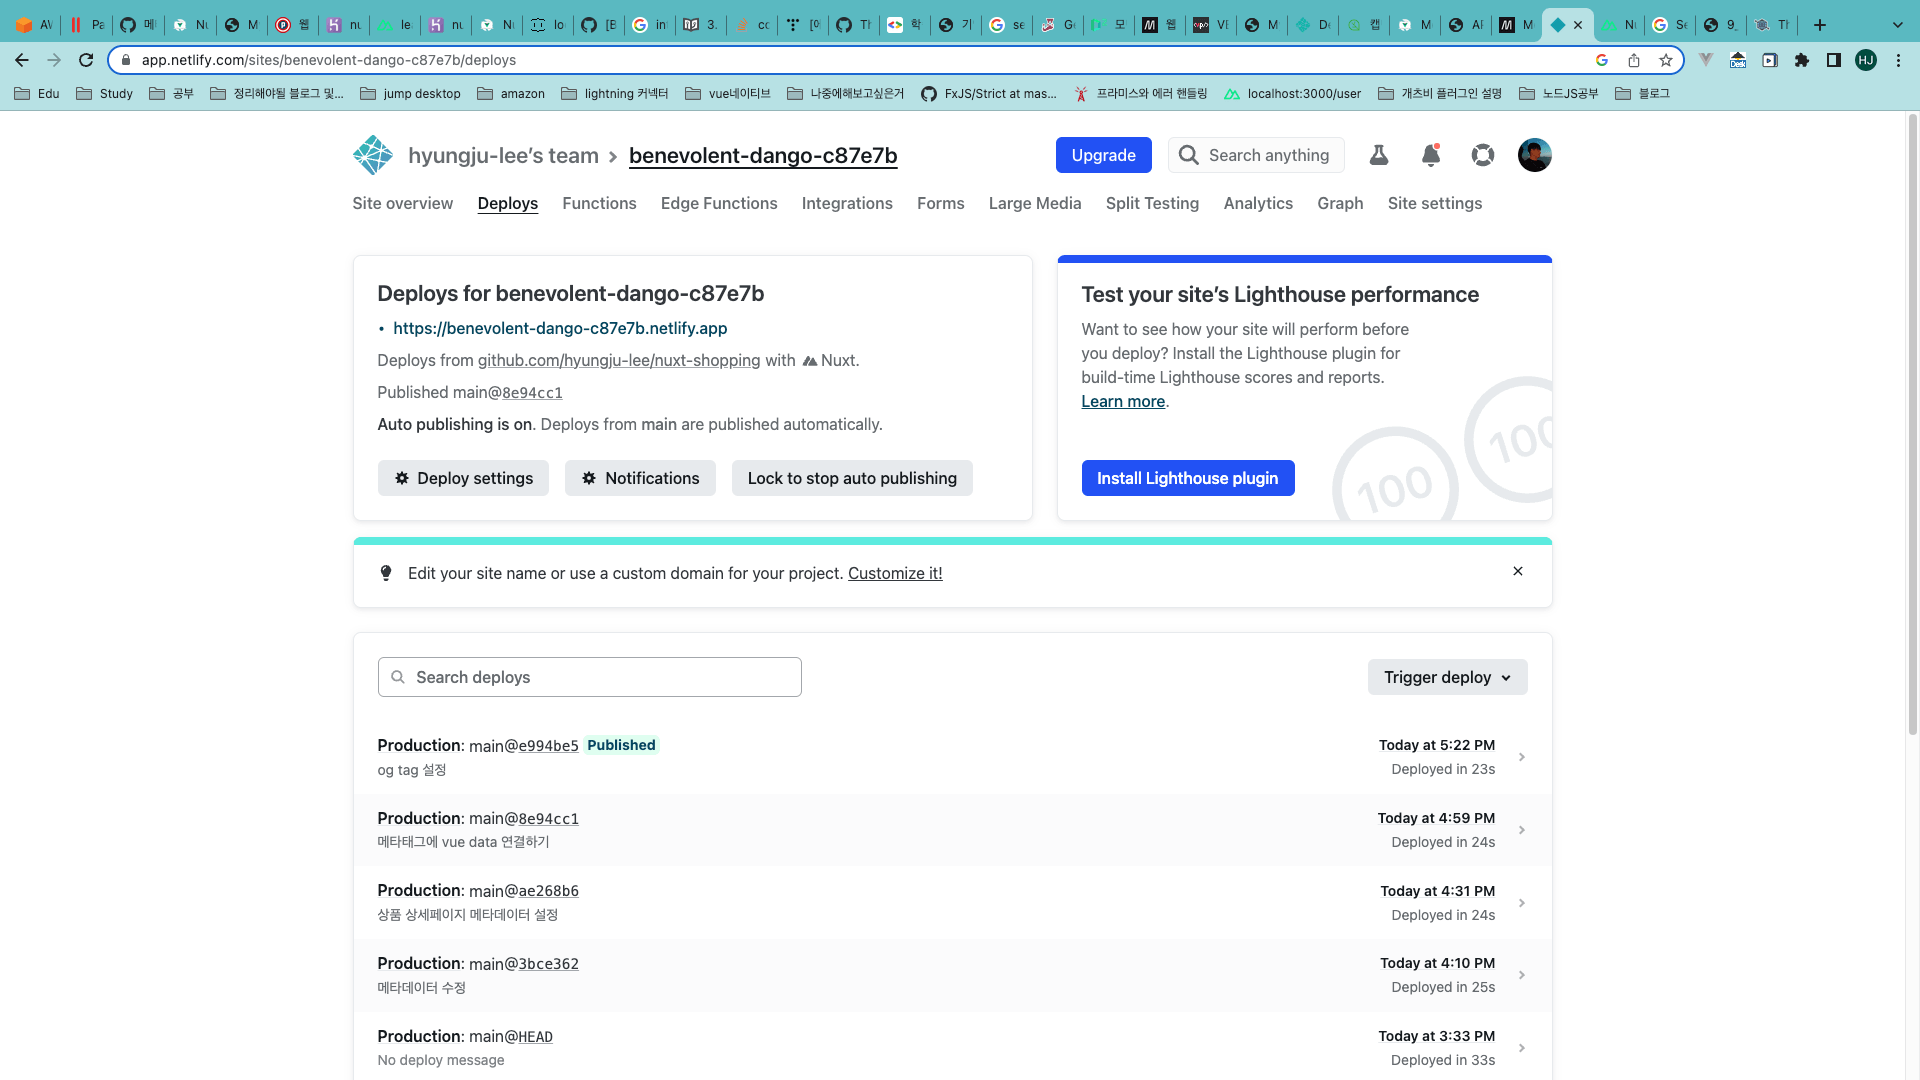Open deploy main@e994be5 via its chevron
1920x1080 pixels.
point(1522,757)
